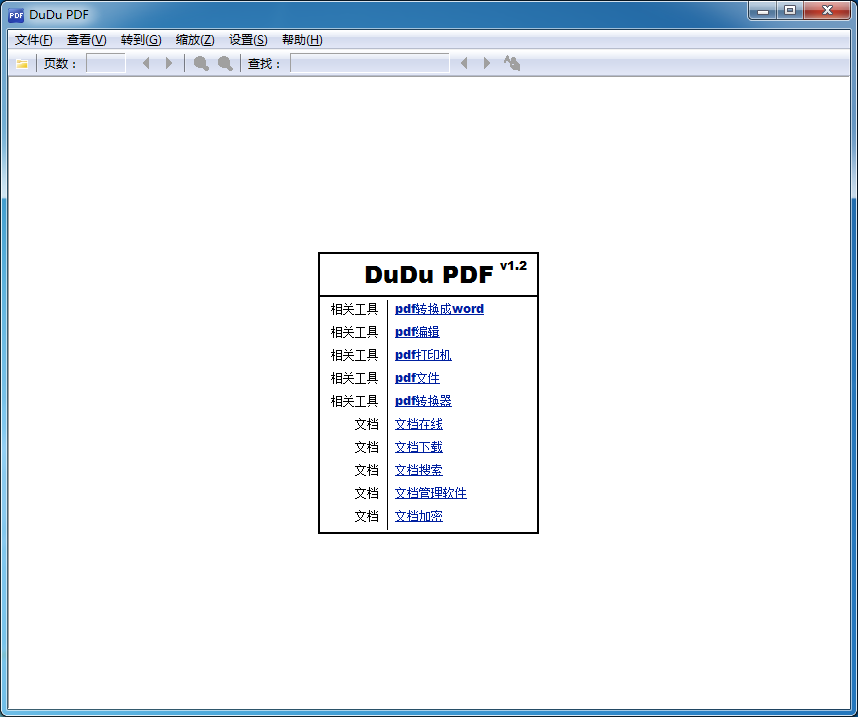
Task: Click the first magnifier zoom icon
Action: click(x=201, y=64)
